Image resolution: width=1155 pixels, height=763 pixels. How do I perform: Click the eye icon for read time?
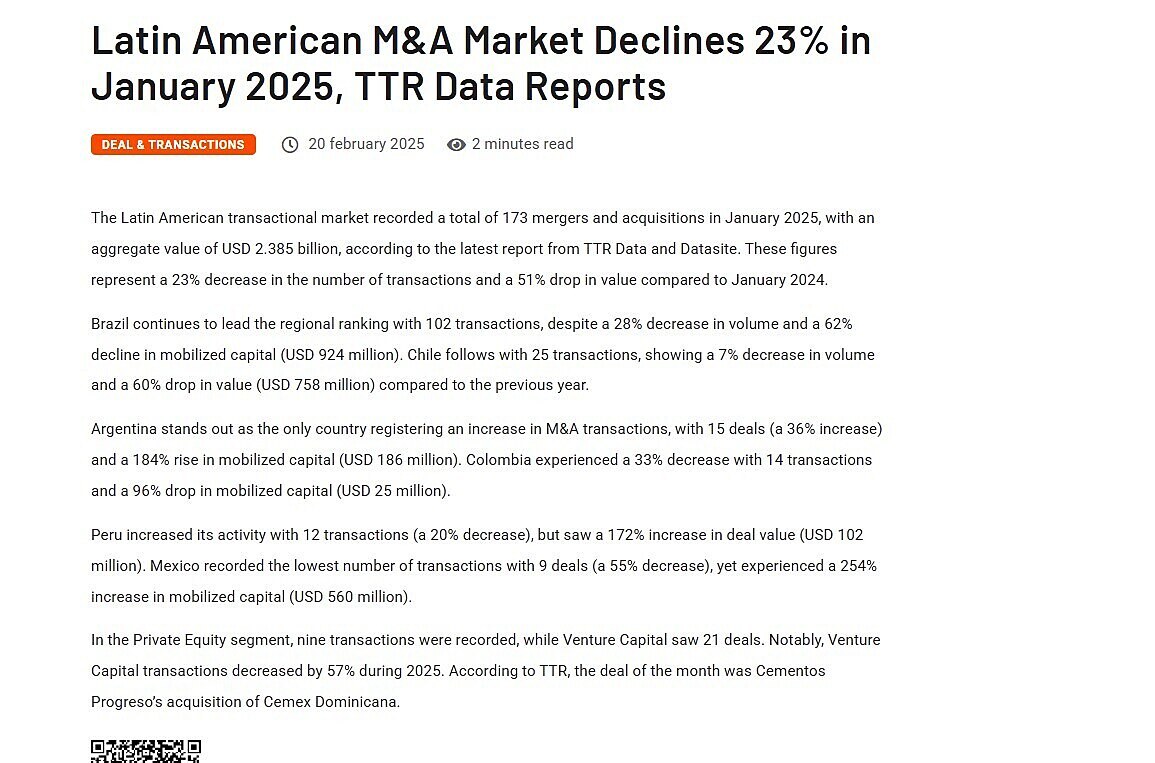click(456, 145)
